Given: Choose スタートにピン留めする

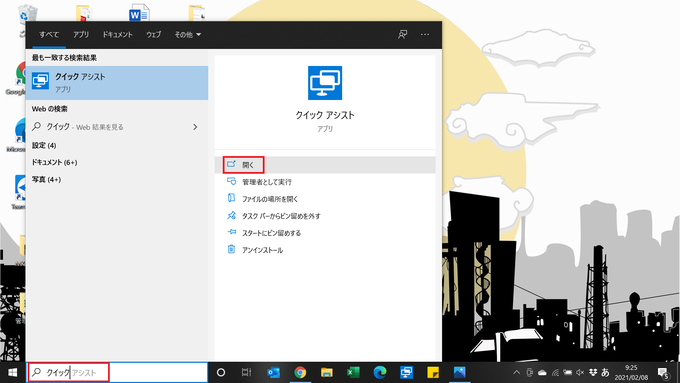Looking at the screenshot, I should click(325, 233).
